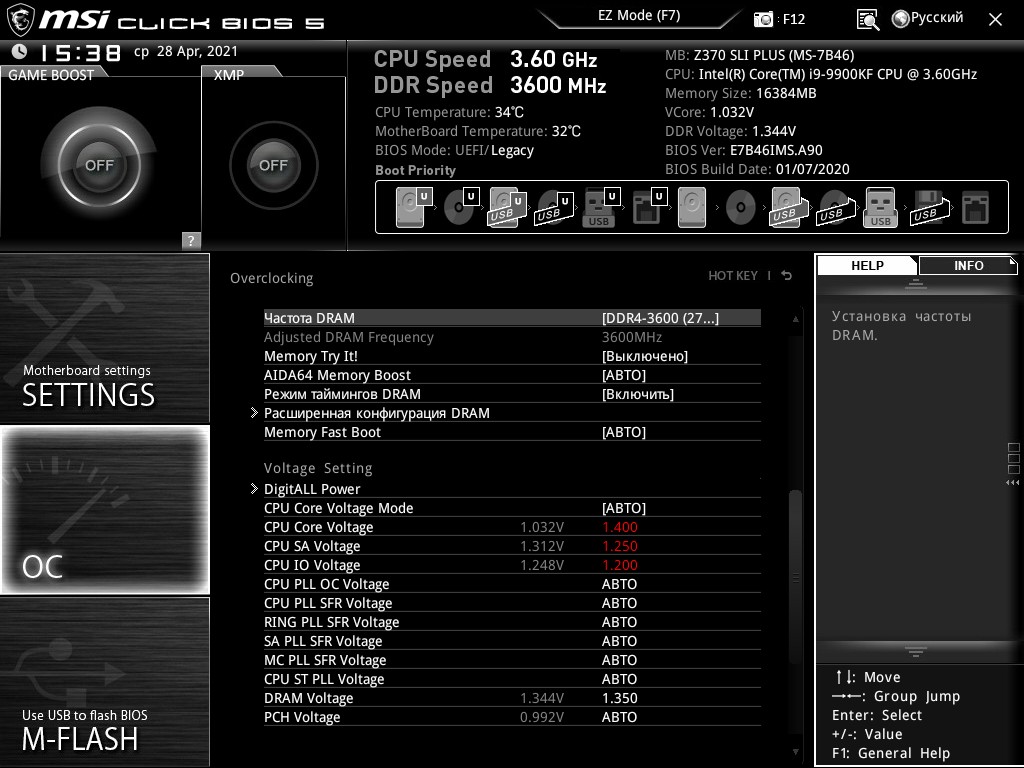The image size is (1024, 768).
Task: Open the OC overclocking section
Action: pos(105,509)
